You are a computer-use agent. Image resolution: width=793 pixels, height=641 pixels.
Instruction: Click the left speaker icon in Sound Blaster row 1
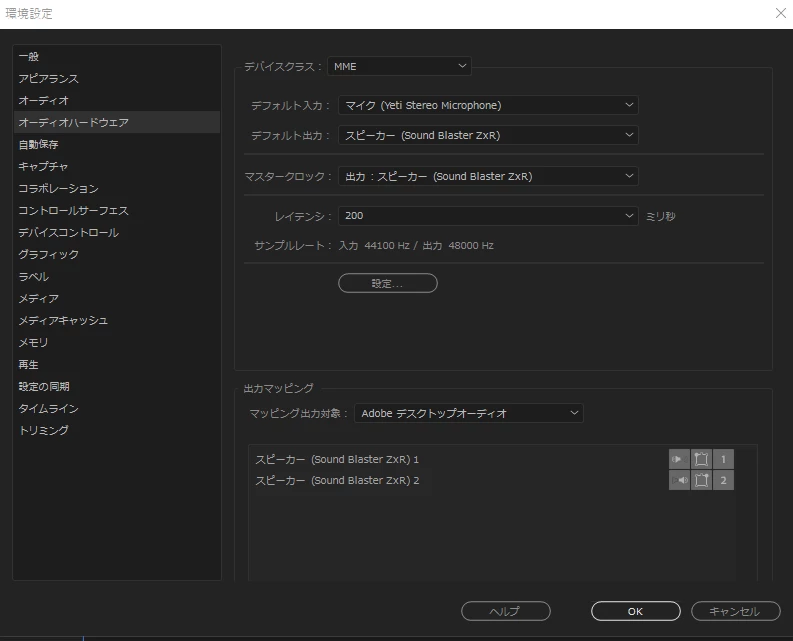click(679, 459)
